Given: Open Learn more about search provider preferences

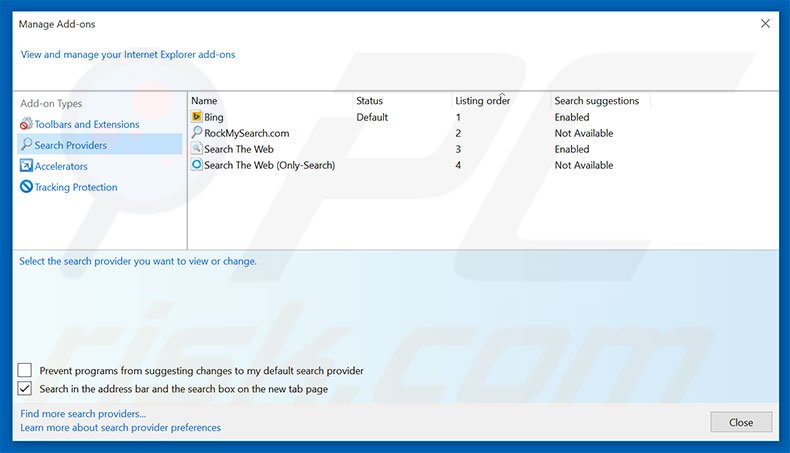Looking at the screenshot, I should (120, 427).
